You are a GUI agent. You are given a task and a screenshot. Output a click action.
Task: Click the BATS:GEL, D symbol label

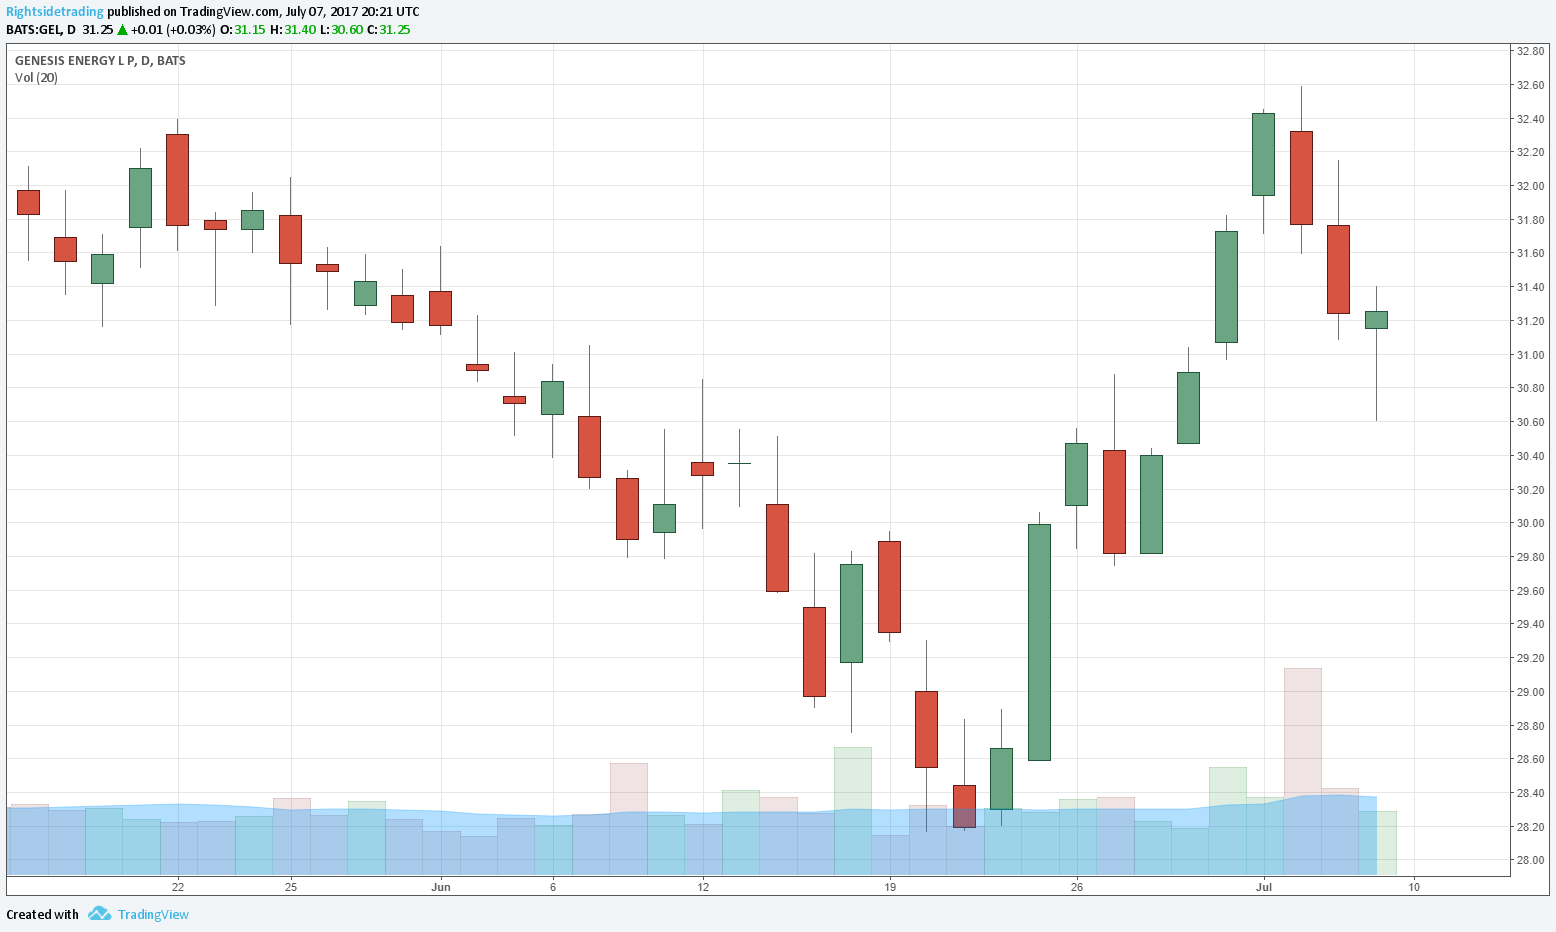coord(41,30)
